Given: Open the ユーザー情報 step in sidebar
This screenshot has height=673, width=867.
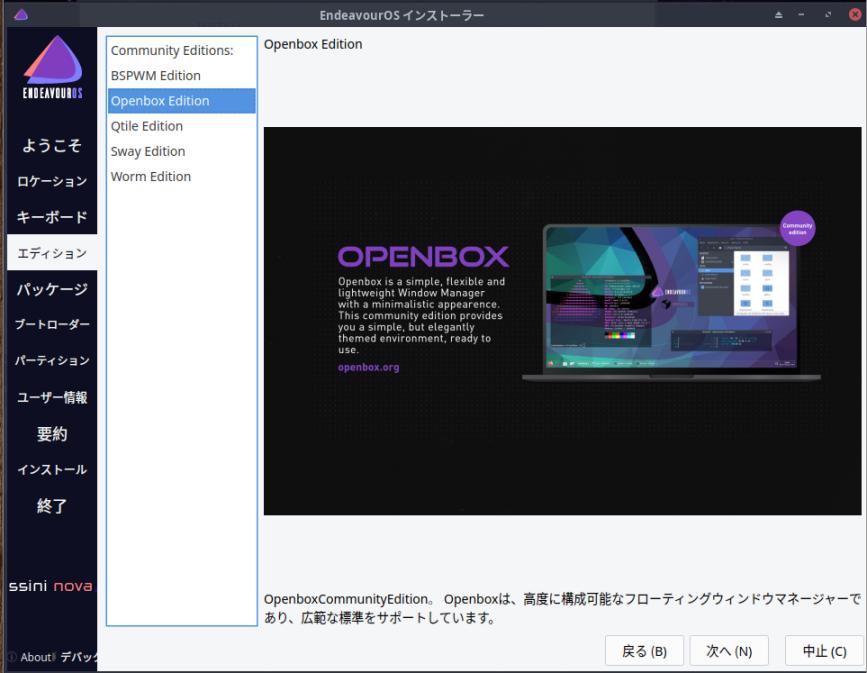Looking at the screenshot, I should pyautogui.click(x=52, y=398).
